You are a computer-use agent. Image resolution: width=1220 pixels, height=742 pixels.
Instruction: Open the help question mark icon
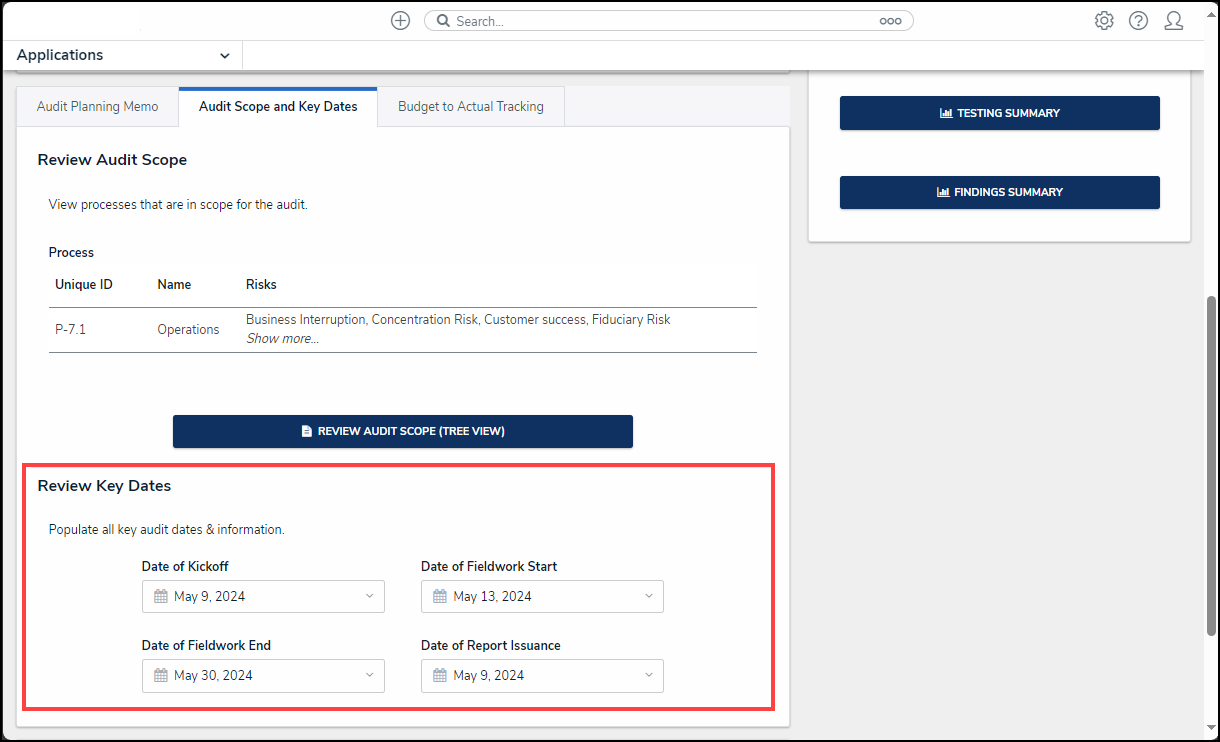pyautogui.click(x=1138, y=21)
